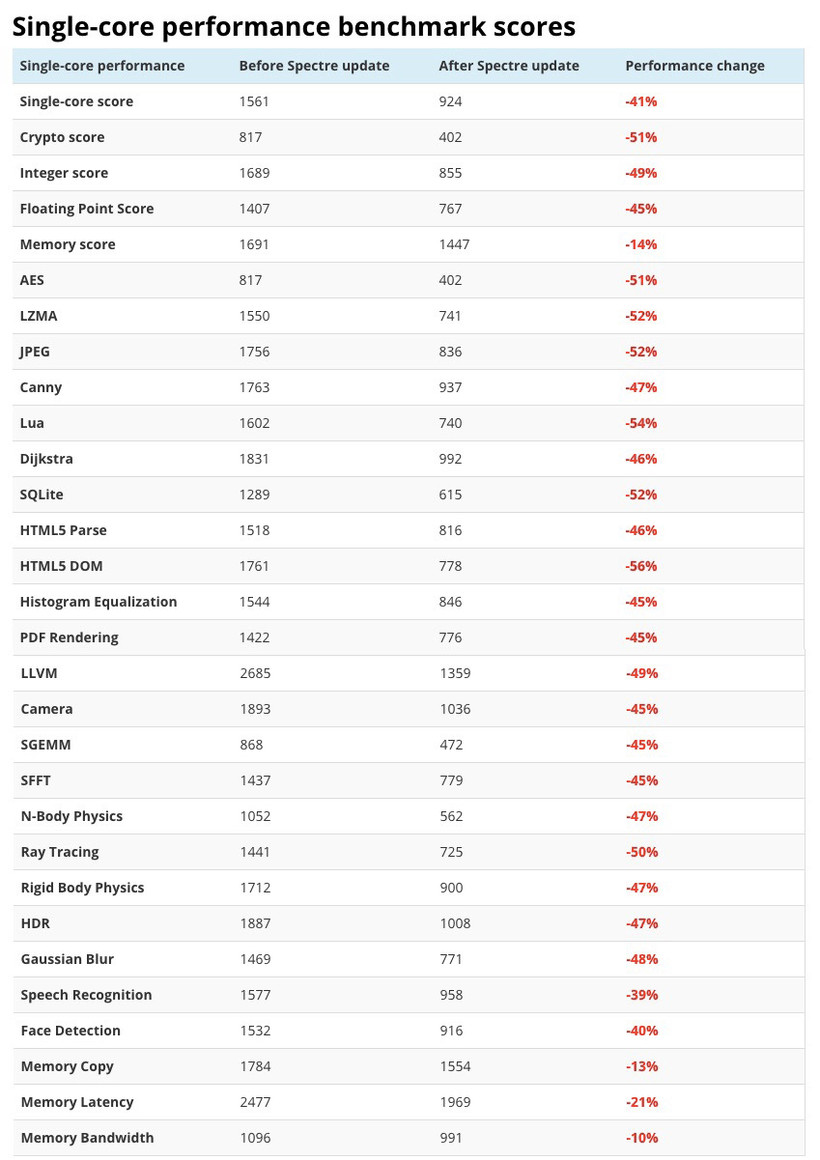Viewport: 820px width, 1160px height.
Task: Select the -54% value in the Lua row
Action: [641, 423]
